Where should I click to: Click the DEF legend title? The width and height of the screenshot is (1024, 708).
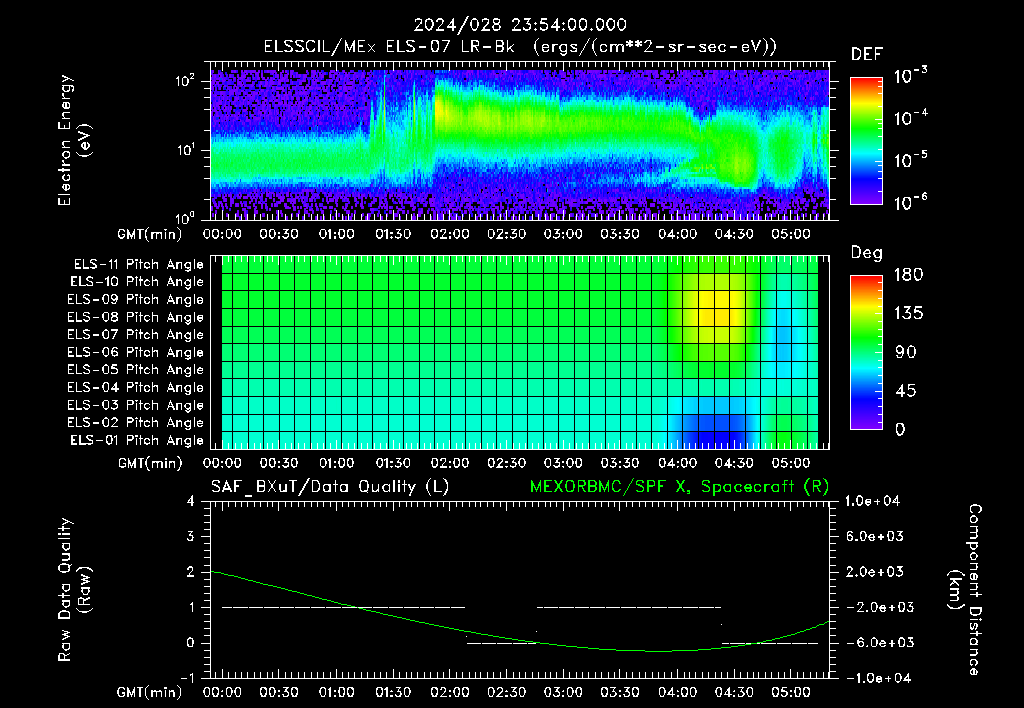[x=867, y=55]
